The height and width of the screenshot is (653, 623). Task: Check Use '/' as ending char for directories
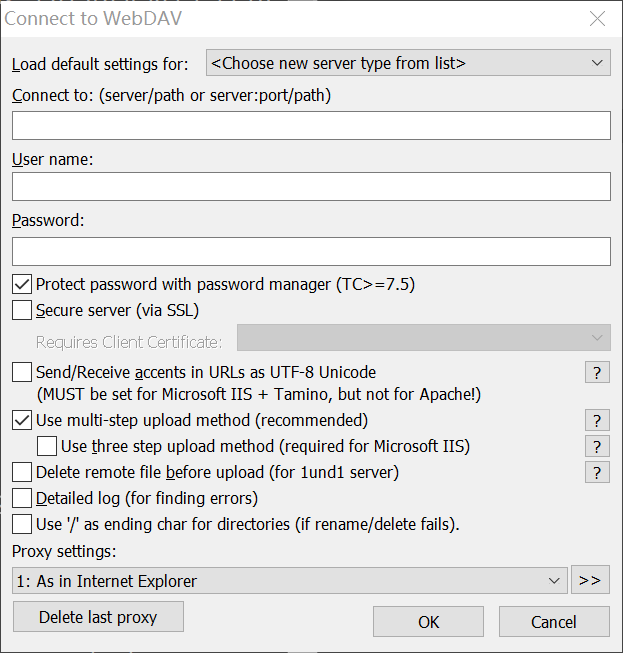click(22, 524)
